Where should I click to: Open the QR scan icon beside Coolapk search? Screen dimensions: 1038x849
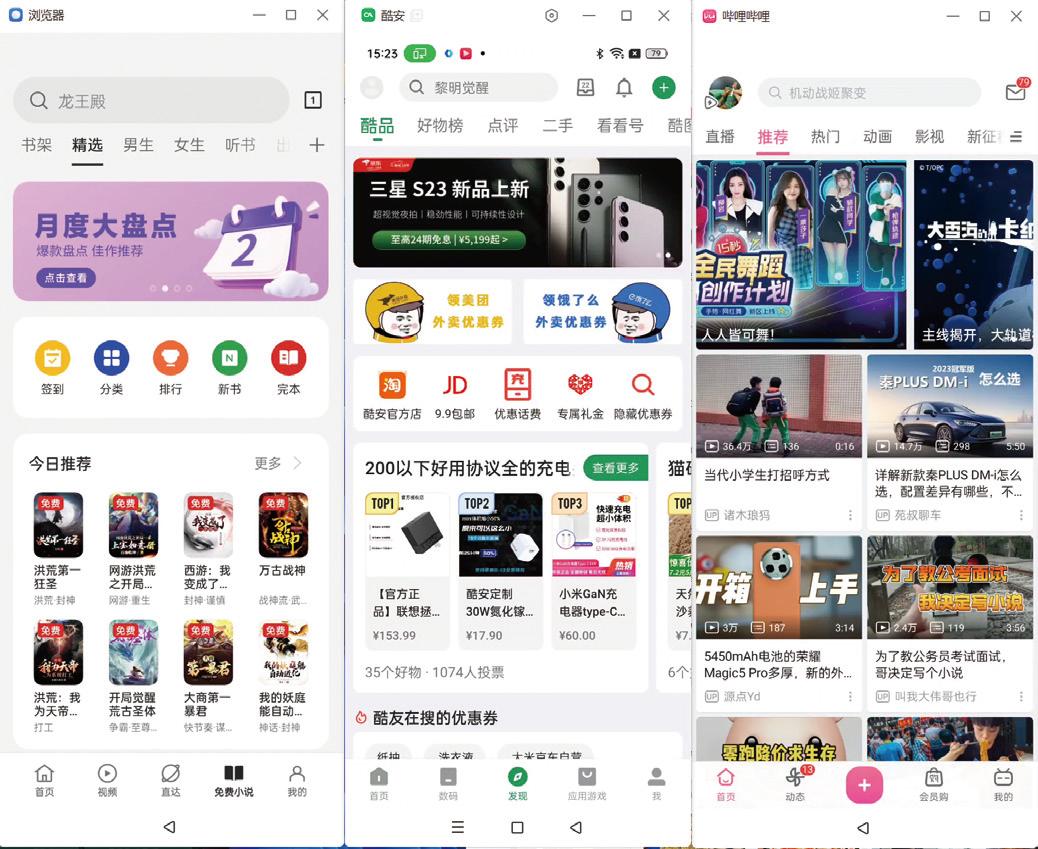coord(585,87)
